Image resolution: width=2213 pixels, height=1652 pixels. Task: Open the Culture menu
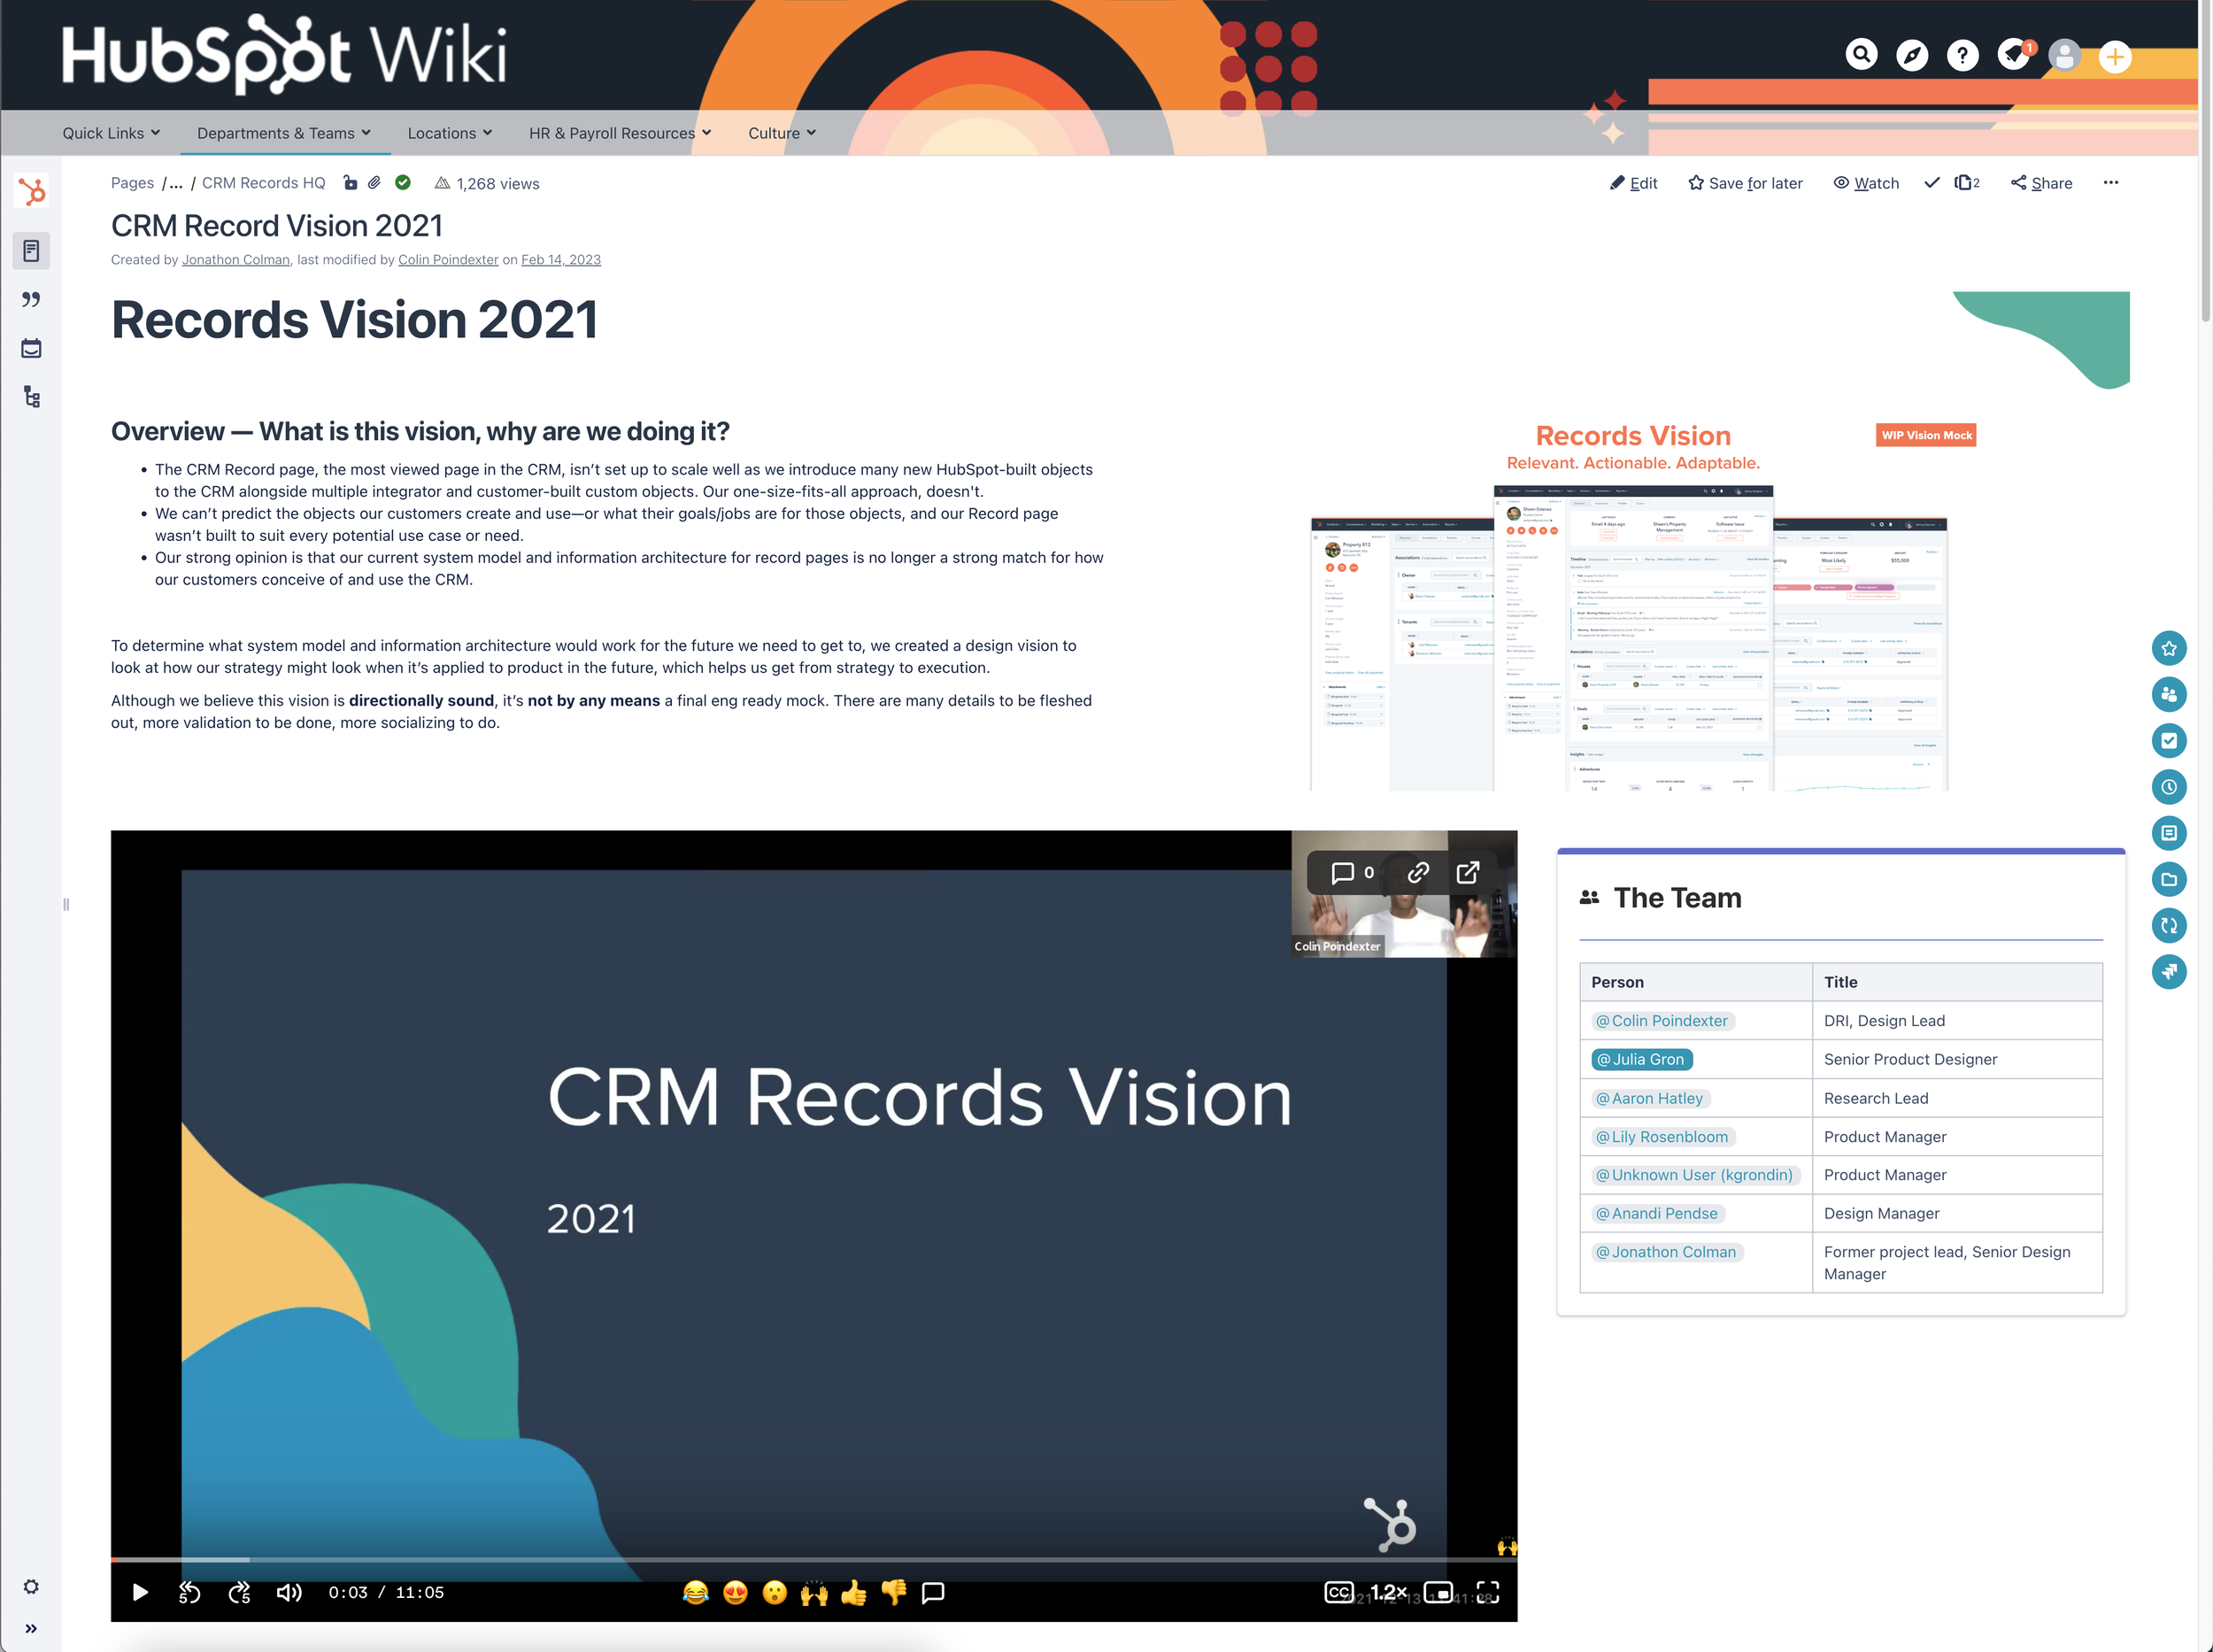pyautogui.click(x=782, y=133)
